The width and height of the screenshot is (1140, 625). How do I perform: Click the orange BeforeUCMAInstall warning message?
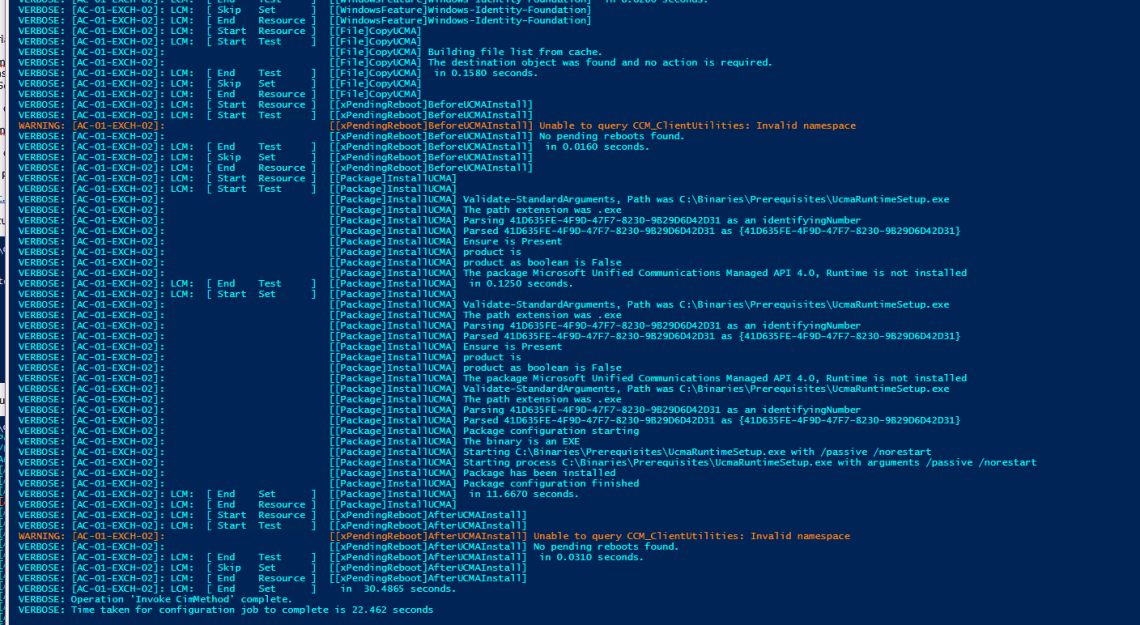coord(696,126)
